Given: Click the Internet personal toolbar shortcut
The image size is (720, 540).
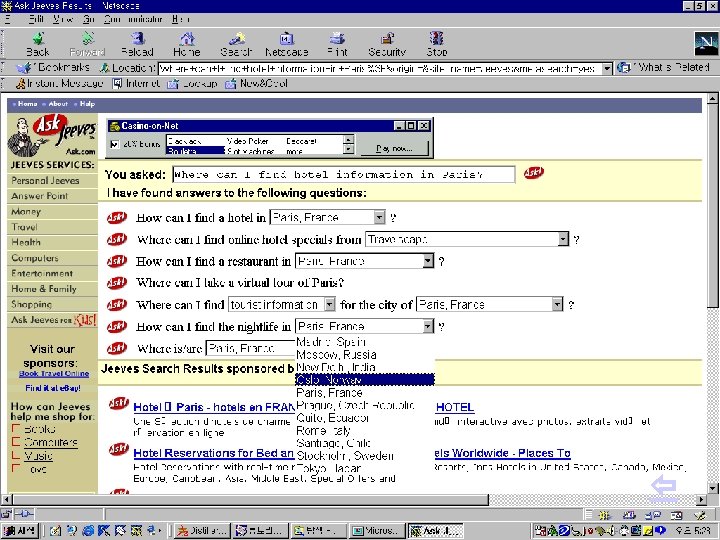Looking at the screenshot, I should click(136, 84).
